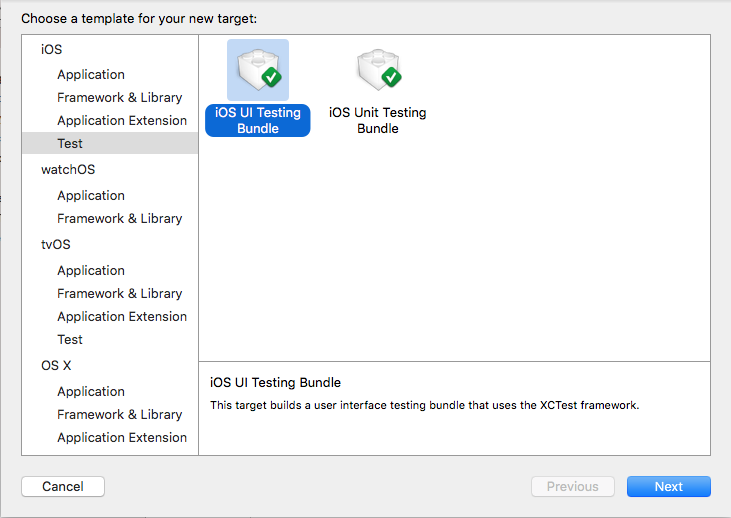The image size is (731, 518).
Task: Select Application Extension under iOS
Action: click(x=122, y=120)
